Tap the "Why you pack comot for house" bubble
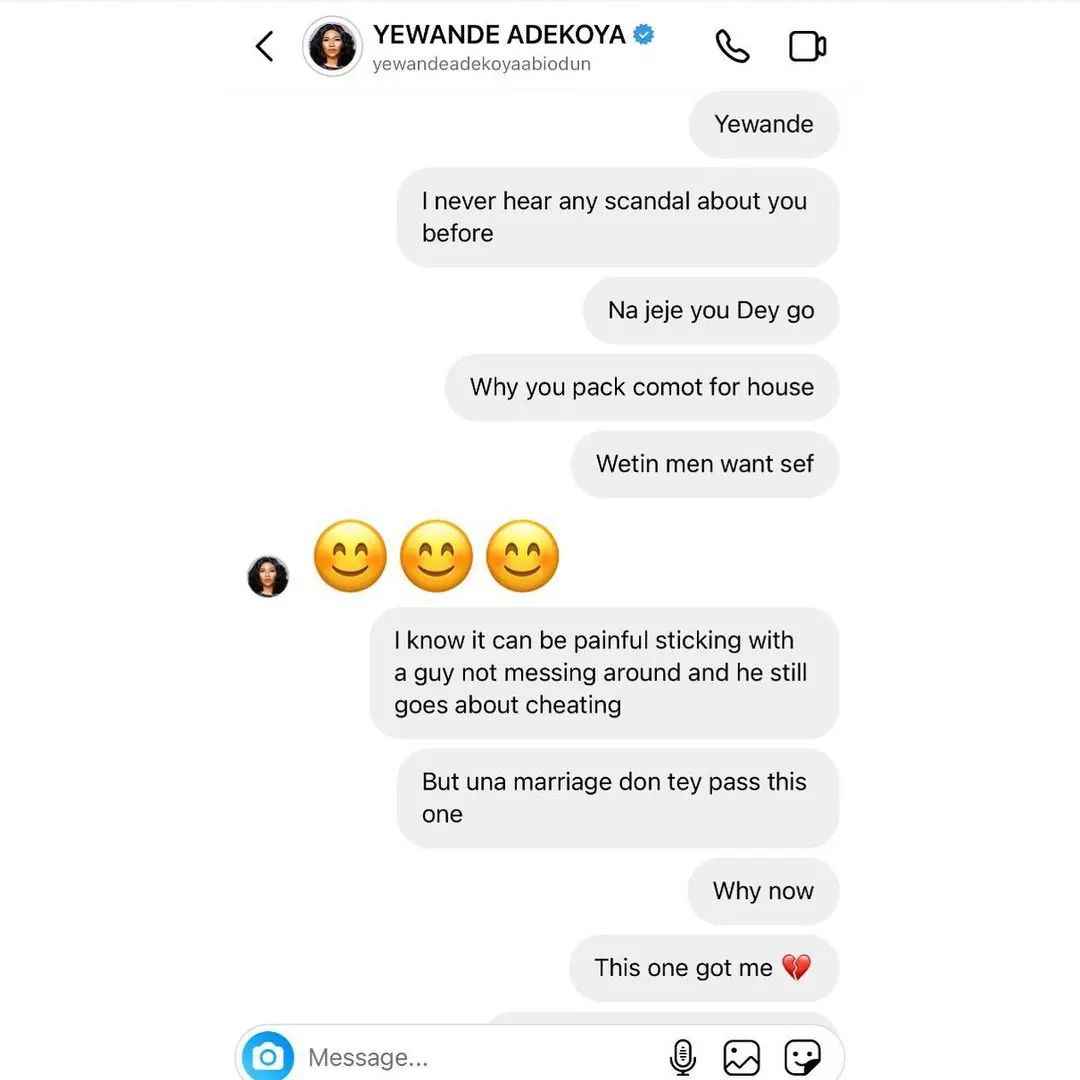 click(642, 387)
